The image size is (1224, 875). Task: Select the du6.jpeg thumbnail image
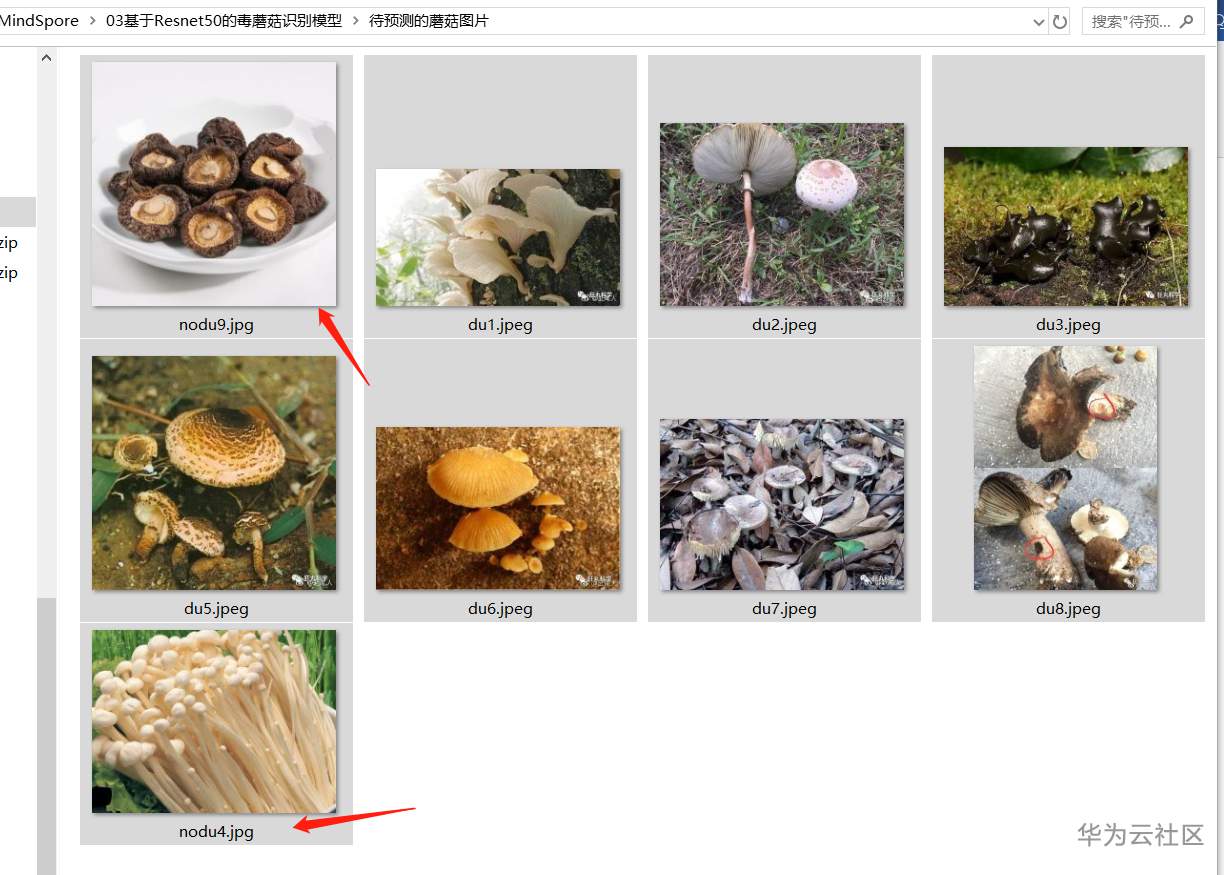pyautogui.click(x=498, y=508)
